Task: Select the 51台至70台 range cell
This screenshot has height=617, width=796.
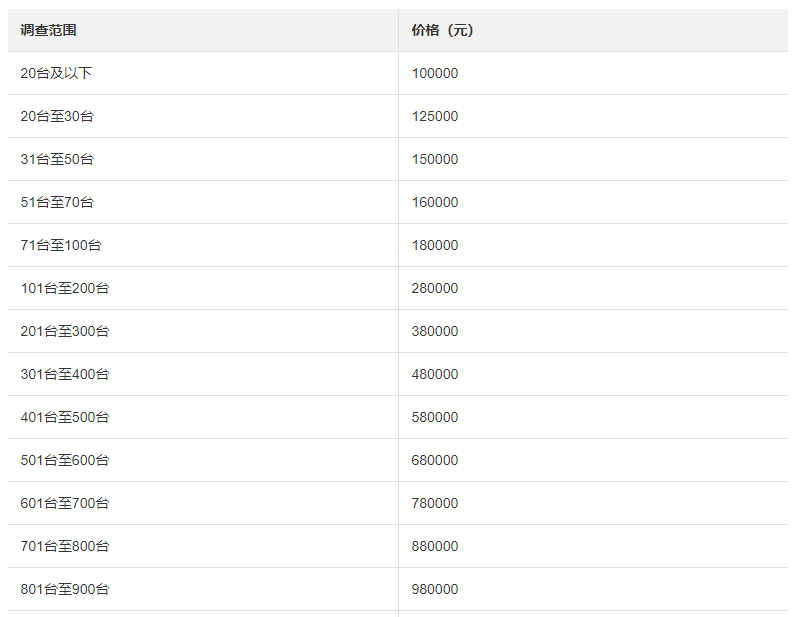Action: [57, 202]
